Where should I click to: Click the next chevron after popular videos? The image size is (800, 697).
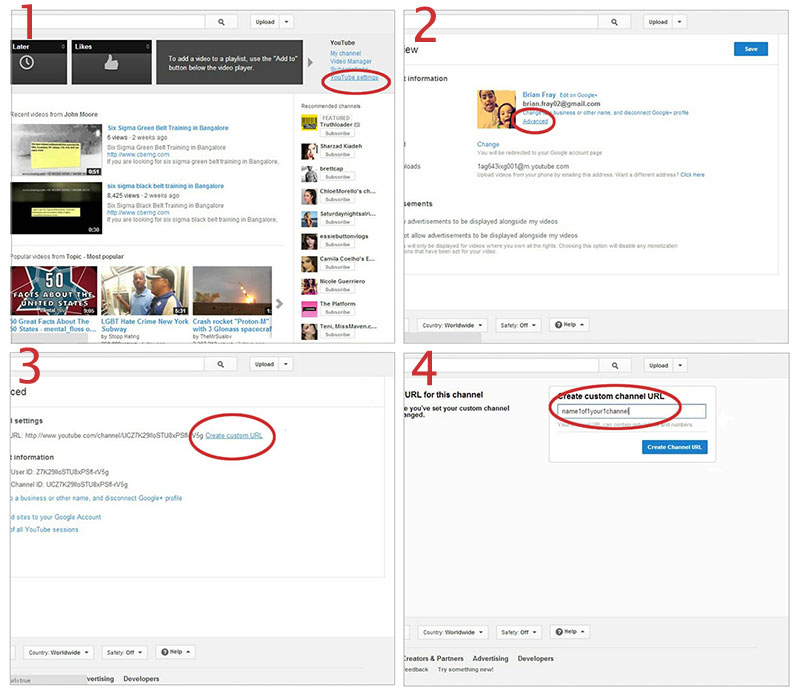click(x=279, y=304)
